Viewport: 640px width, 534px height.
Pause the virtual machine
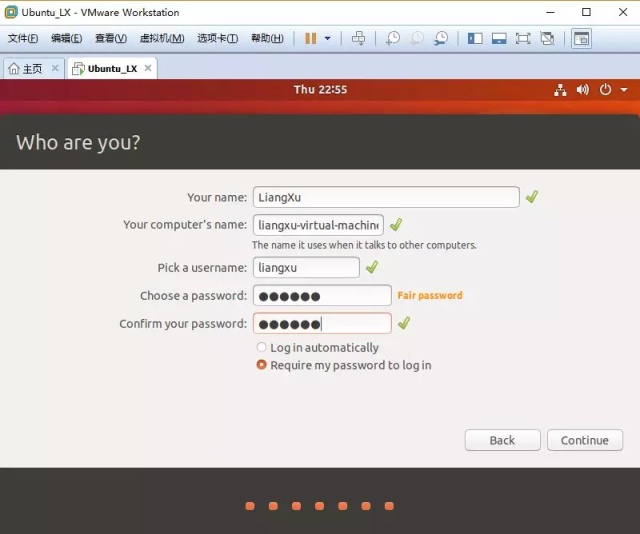pos(311,39)
